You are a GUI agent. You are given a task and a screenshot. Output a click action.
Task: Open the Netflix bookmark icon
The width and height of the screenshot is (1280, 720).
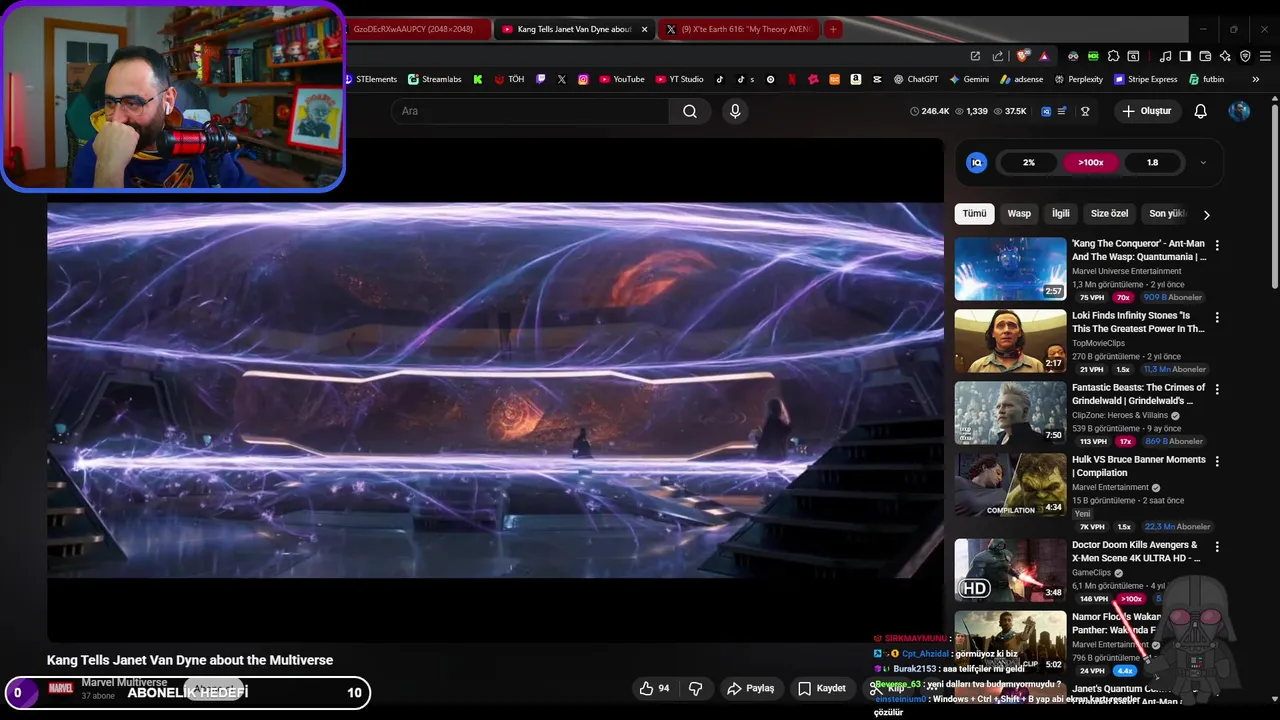click(792, 79)
